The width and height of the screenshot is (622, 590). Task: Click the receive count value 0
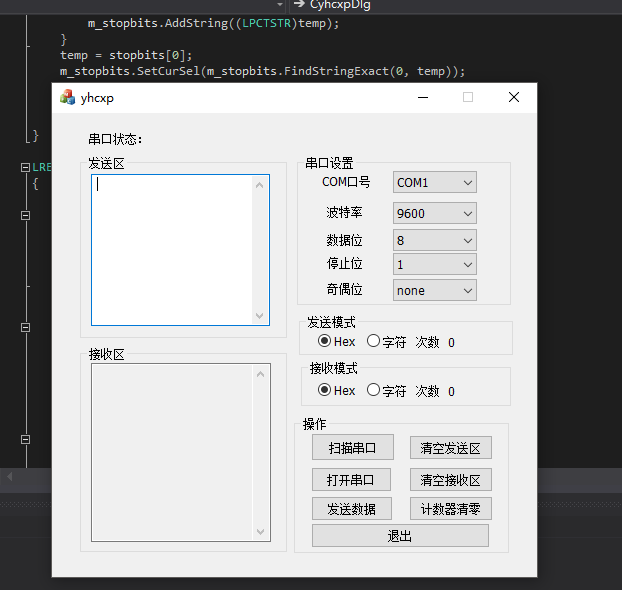451,392
